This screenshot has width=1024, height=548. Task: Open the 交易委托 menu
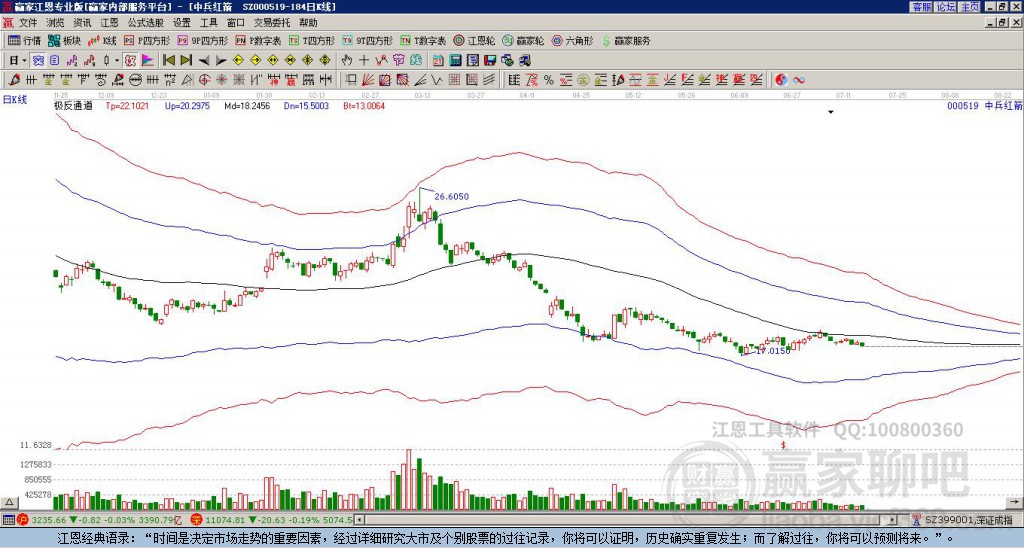[x=272, y=23]
